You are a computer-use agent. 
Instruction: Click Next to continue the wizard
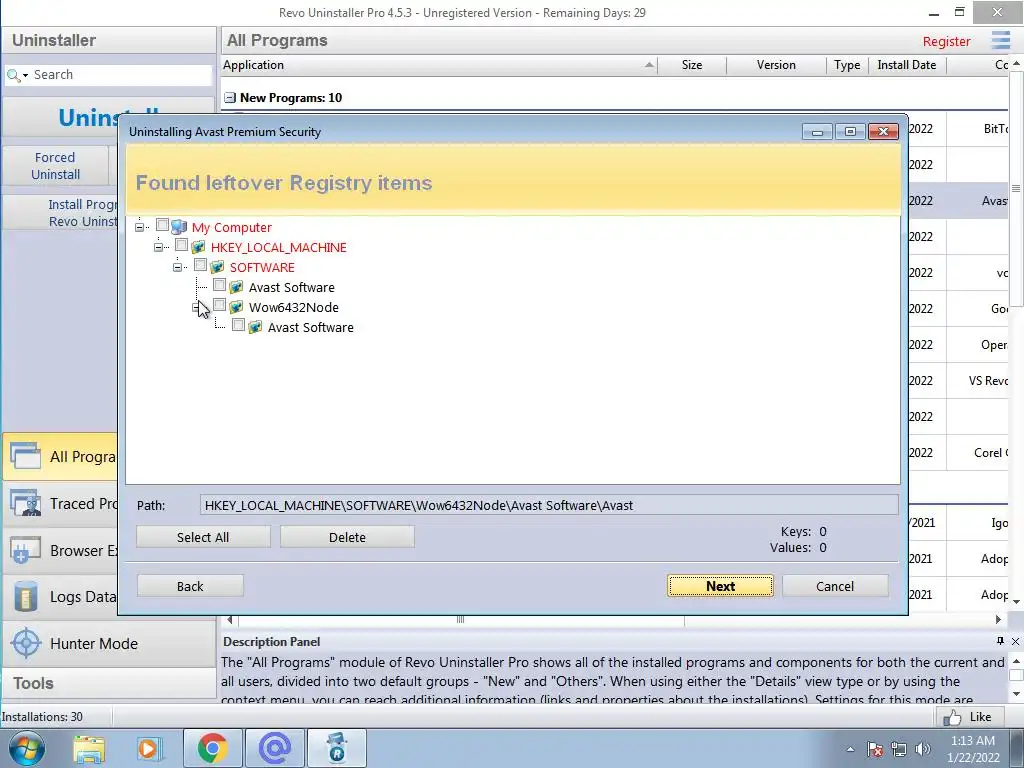pyautogui.click(x=720, y=586)
